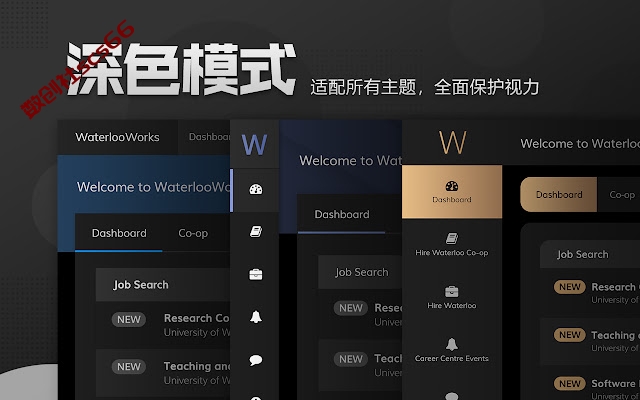640x400 pixels.
Task: Click the gold W logo in the right panel
Action: [452, 142]
